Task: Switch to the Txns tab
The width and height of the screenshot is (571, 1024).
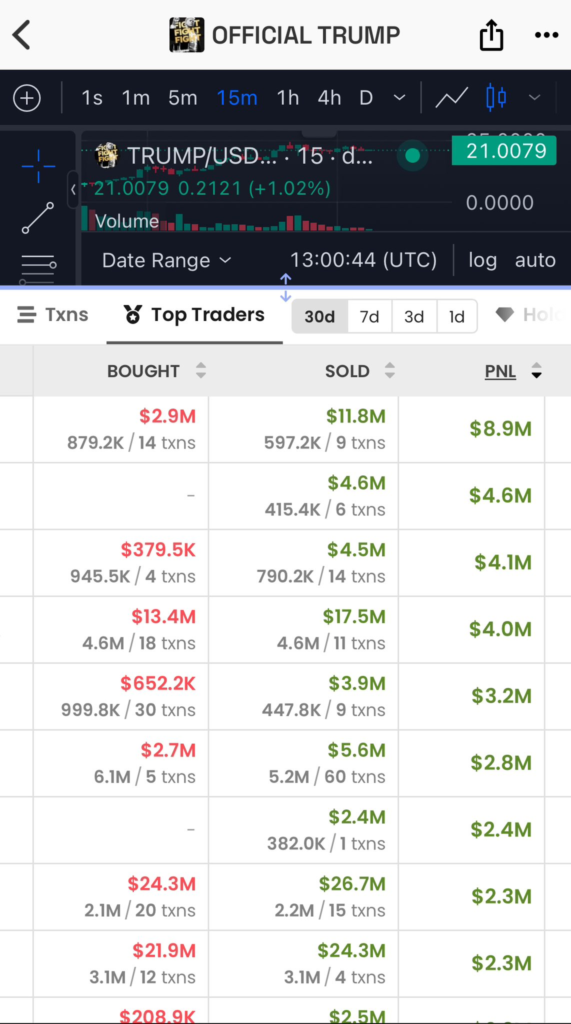Action: point(53,315)
